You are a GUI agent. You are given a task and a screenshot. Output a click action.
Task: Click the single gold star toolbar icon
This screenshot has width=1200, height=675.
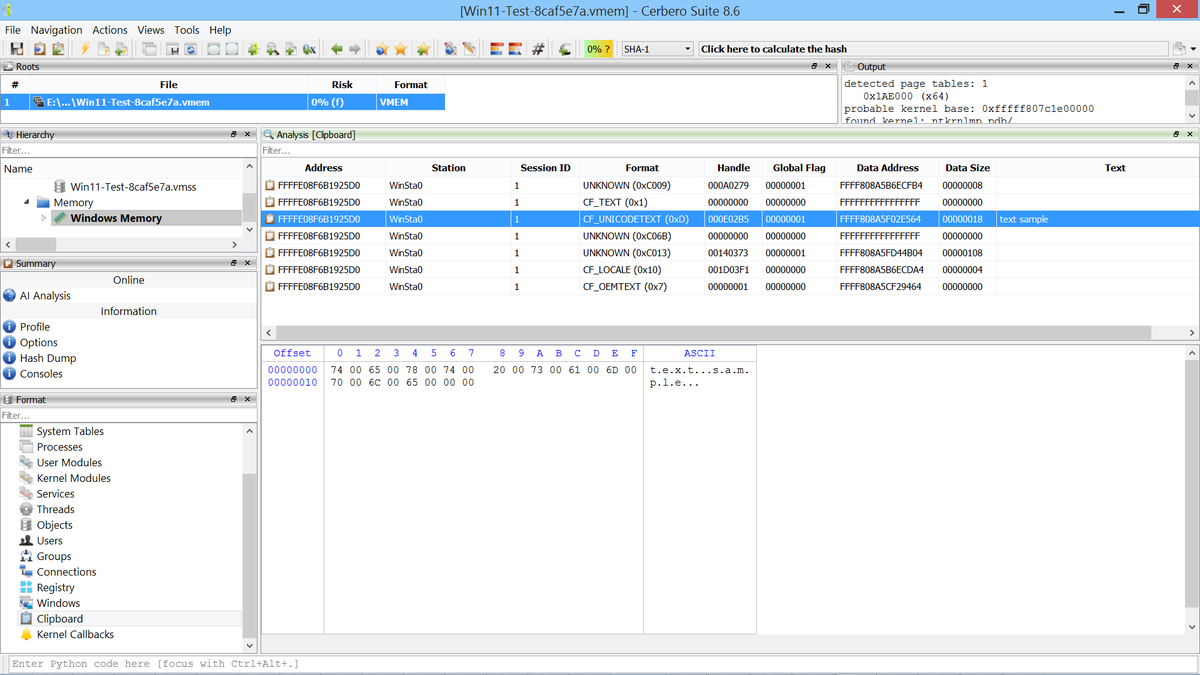pyautogui.click(x=401, y=49)
